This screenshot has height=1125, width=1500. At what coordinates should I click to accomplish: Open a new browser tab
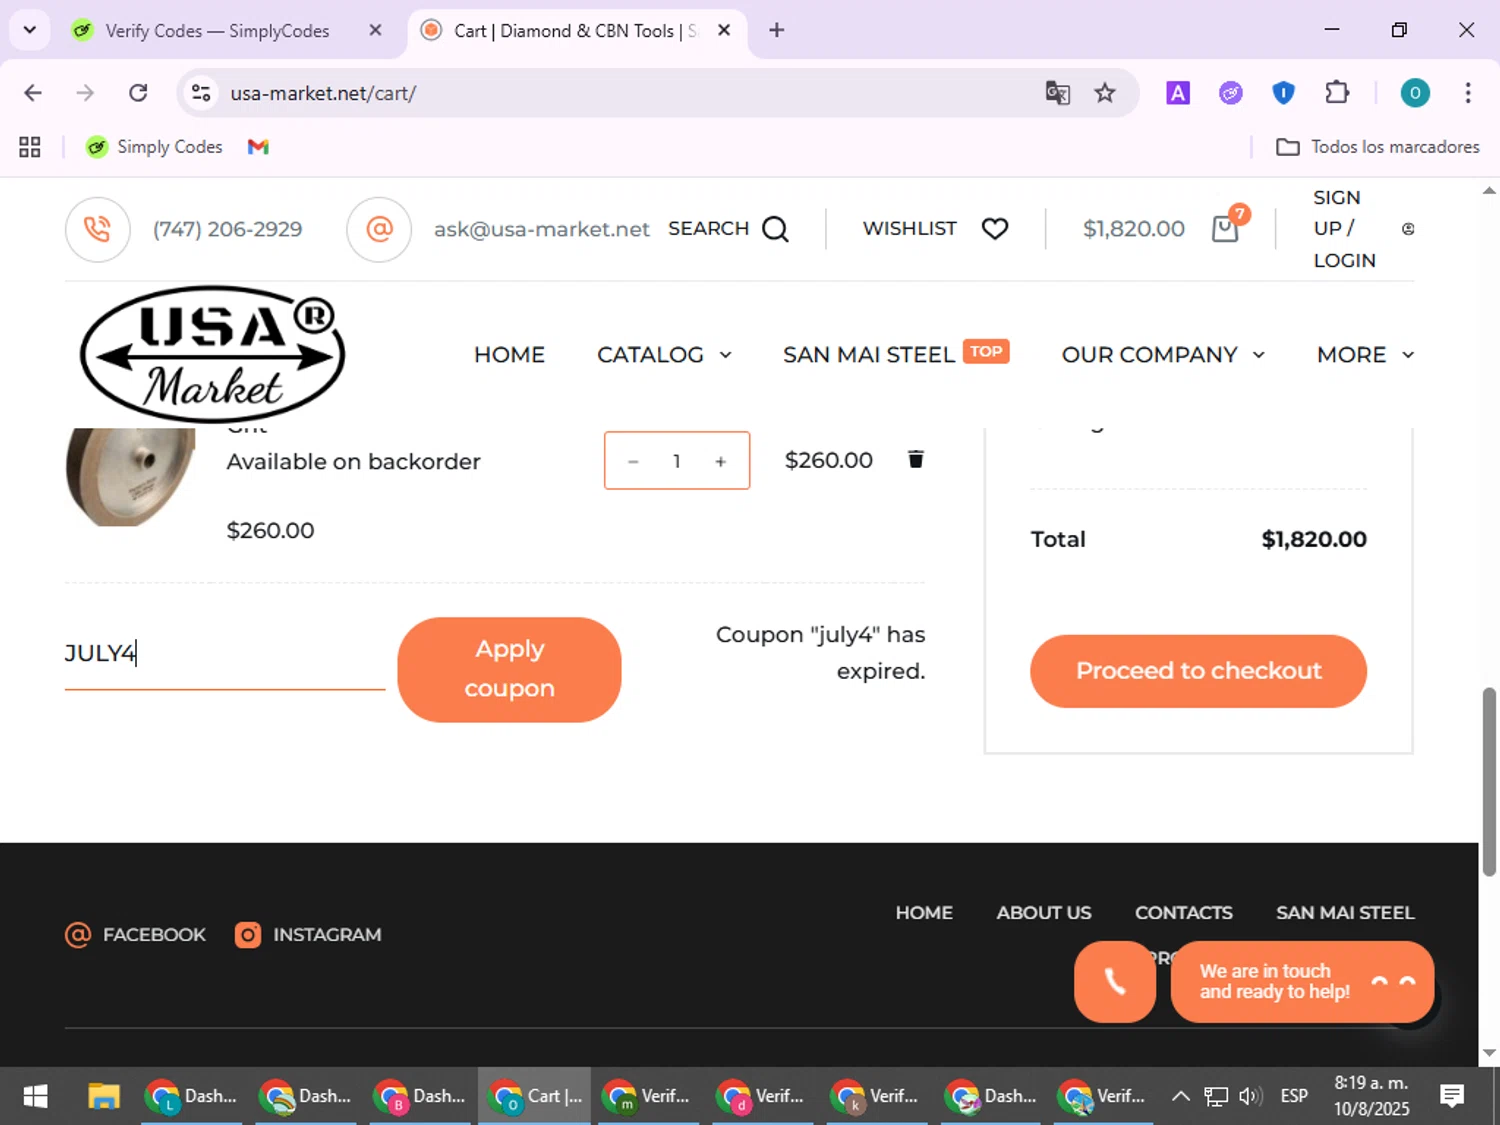[x=777, y=30]
